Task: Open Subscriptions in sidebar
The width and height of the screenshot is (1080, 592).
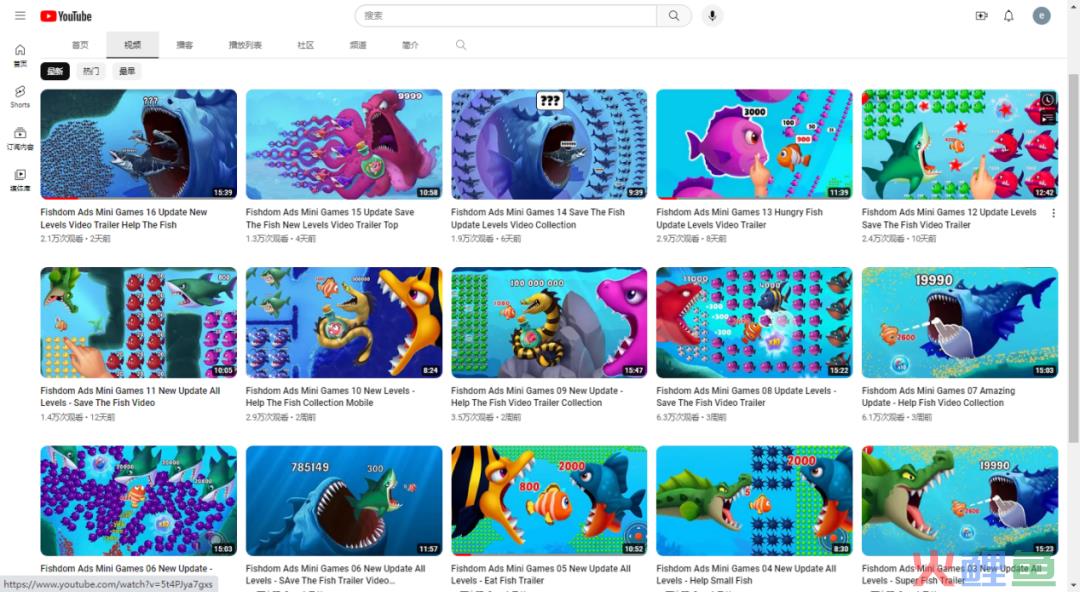Action: pos(20,138)
